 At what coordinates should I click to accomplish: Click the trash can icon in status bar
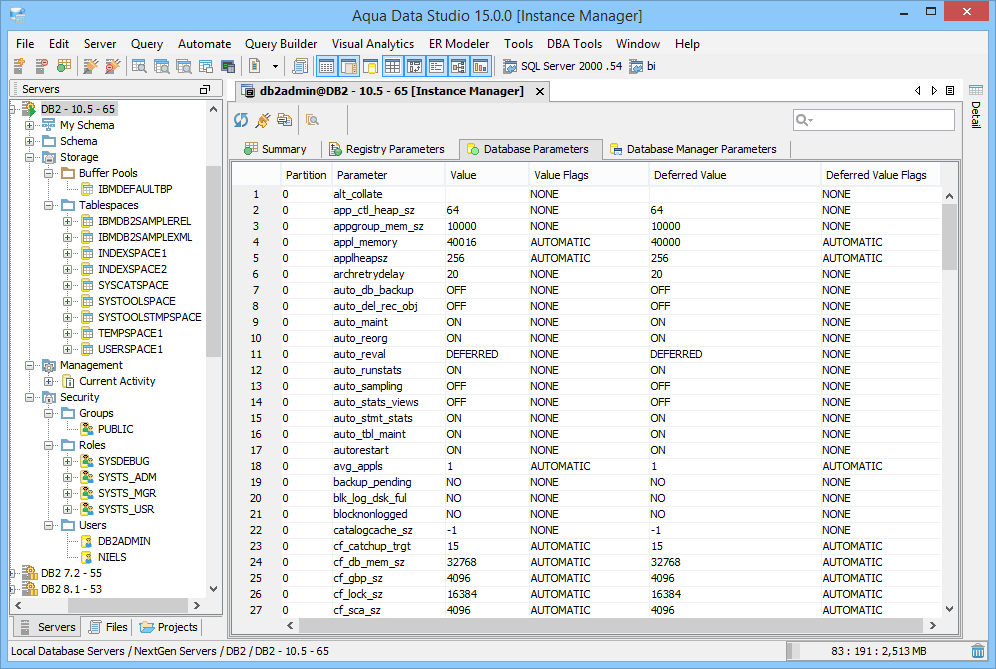[978, 651]
